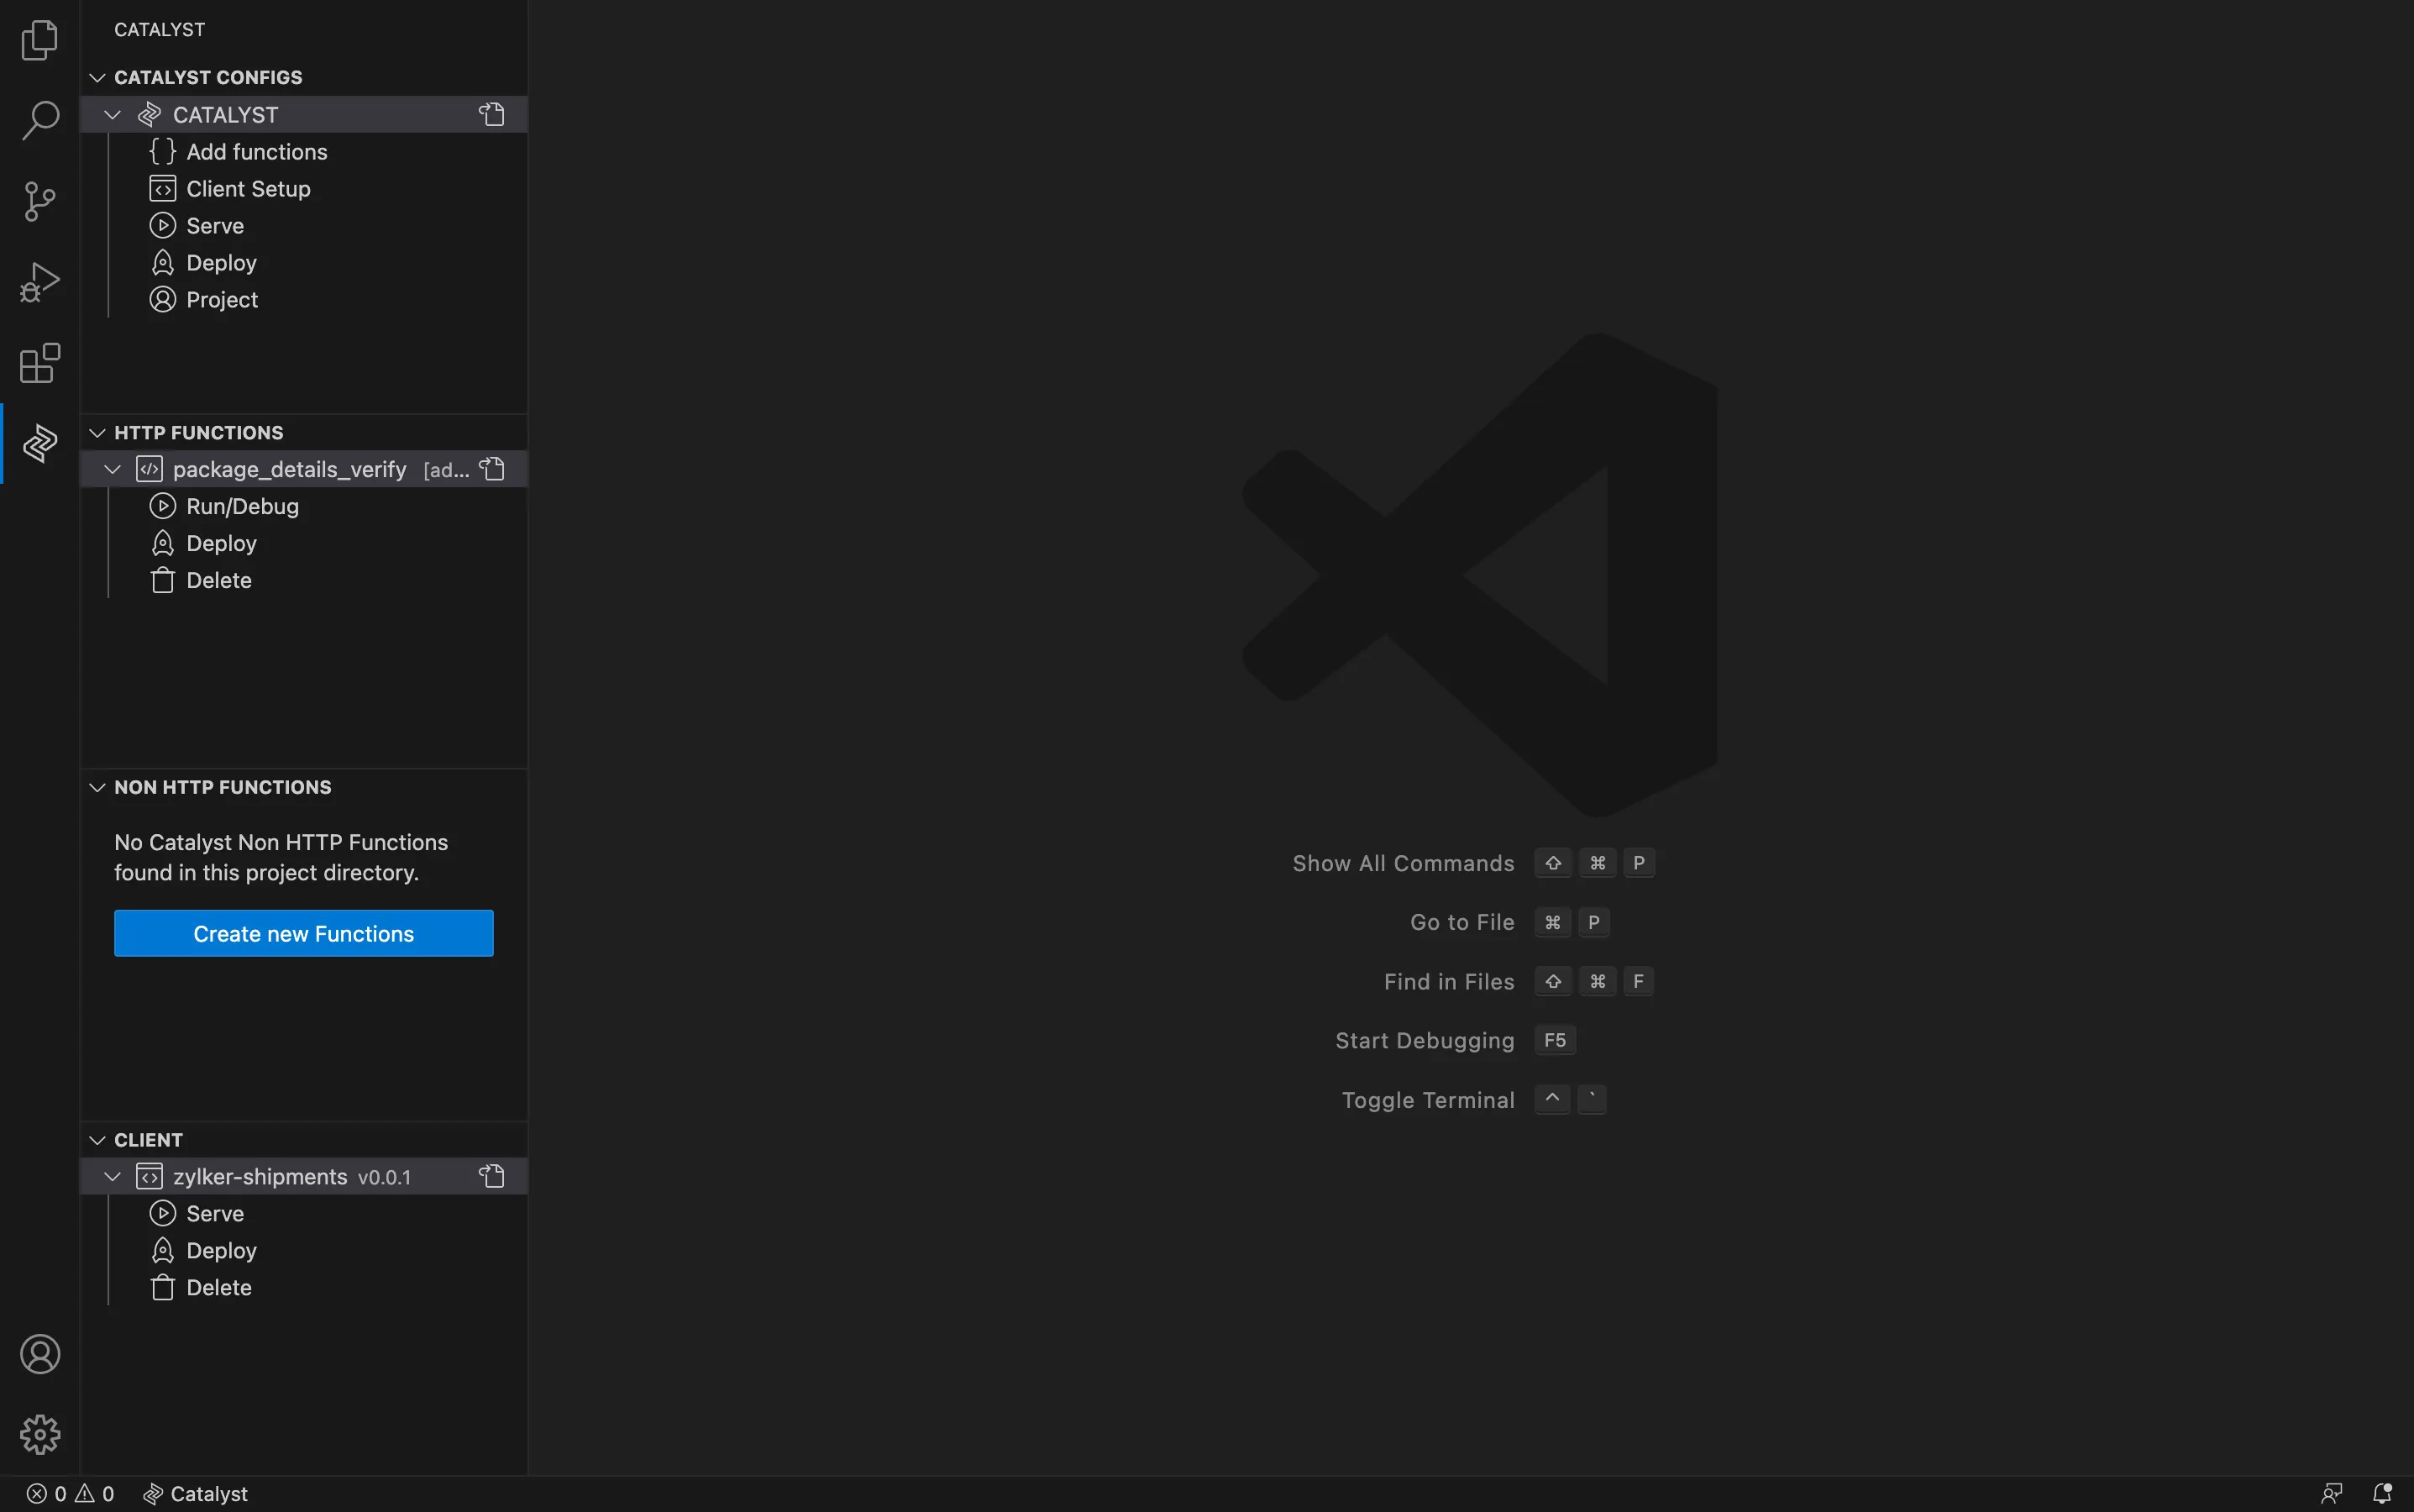Open the Extensions view icon
2414x1512 pixels.
(x=40, y=363)
